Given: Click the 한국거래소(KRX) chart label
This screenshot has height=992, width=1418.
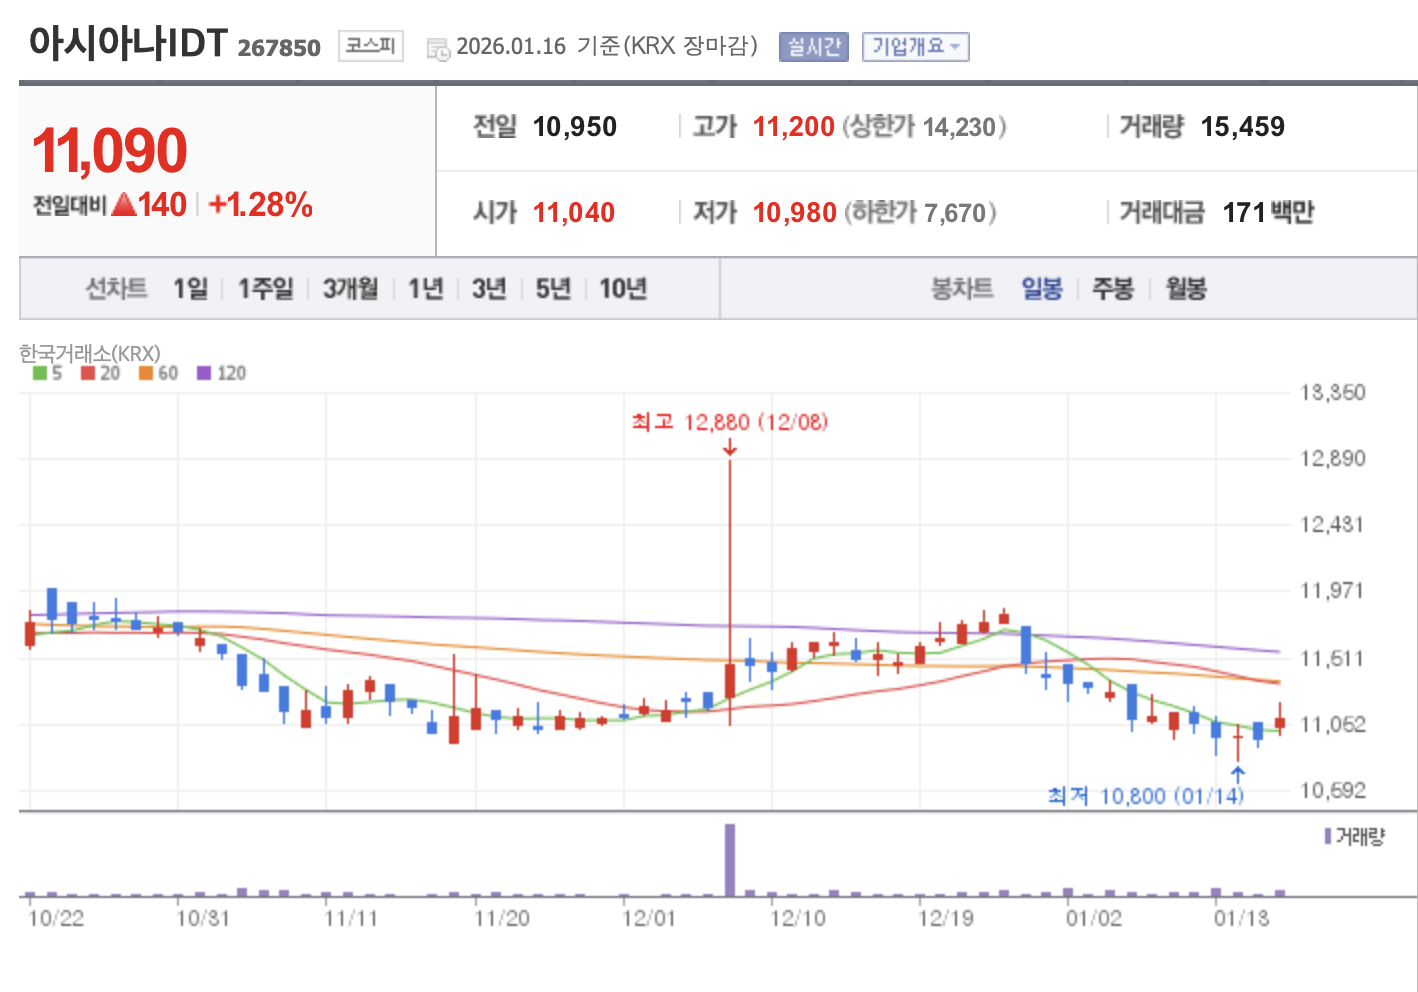Looking at the screenshot, I should click(x=90, y=353).
